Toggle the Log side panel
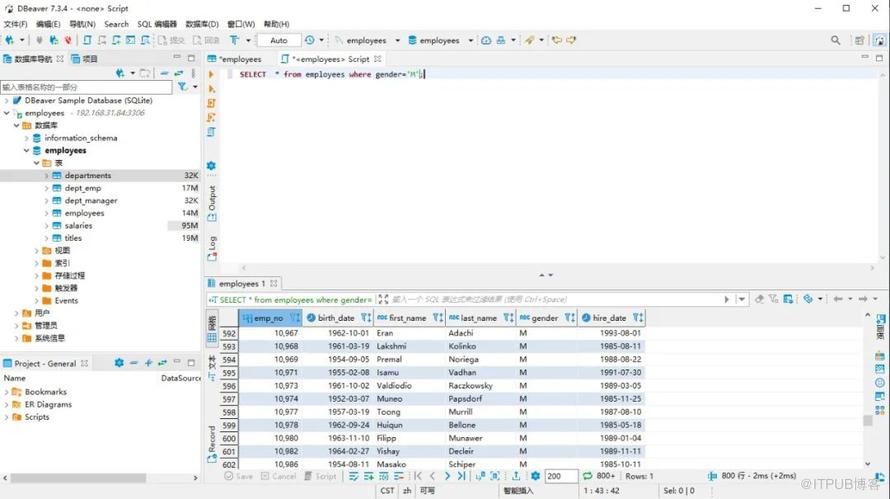 click(212, 249)
